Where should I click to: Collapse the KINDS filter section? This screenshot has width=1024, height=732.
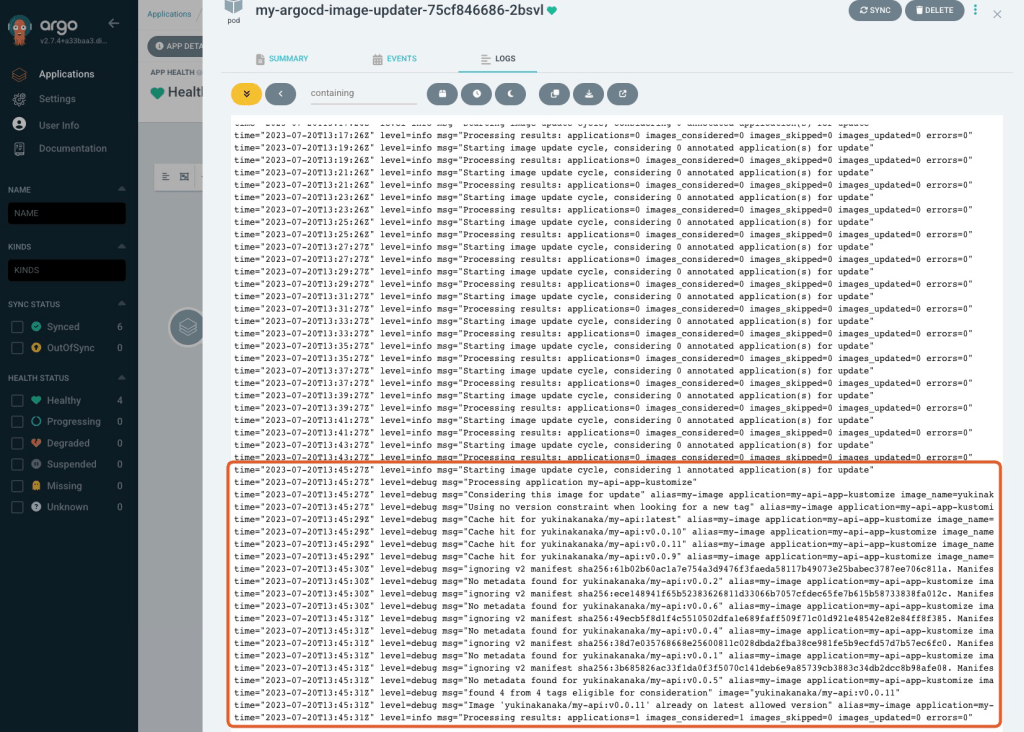122,246
